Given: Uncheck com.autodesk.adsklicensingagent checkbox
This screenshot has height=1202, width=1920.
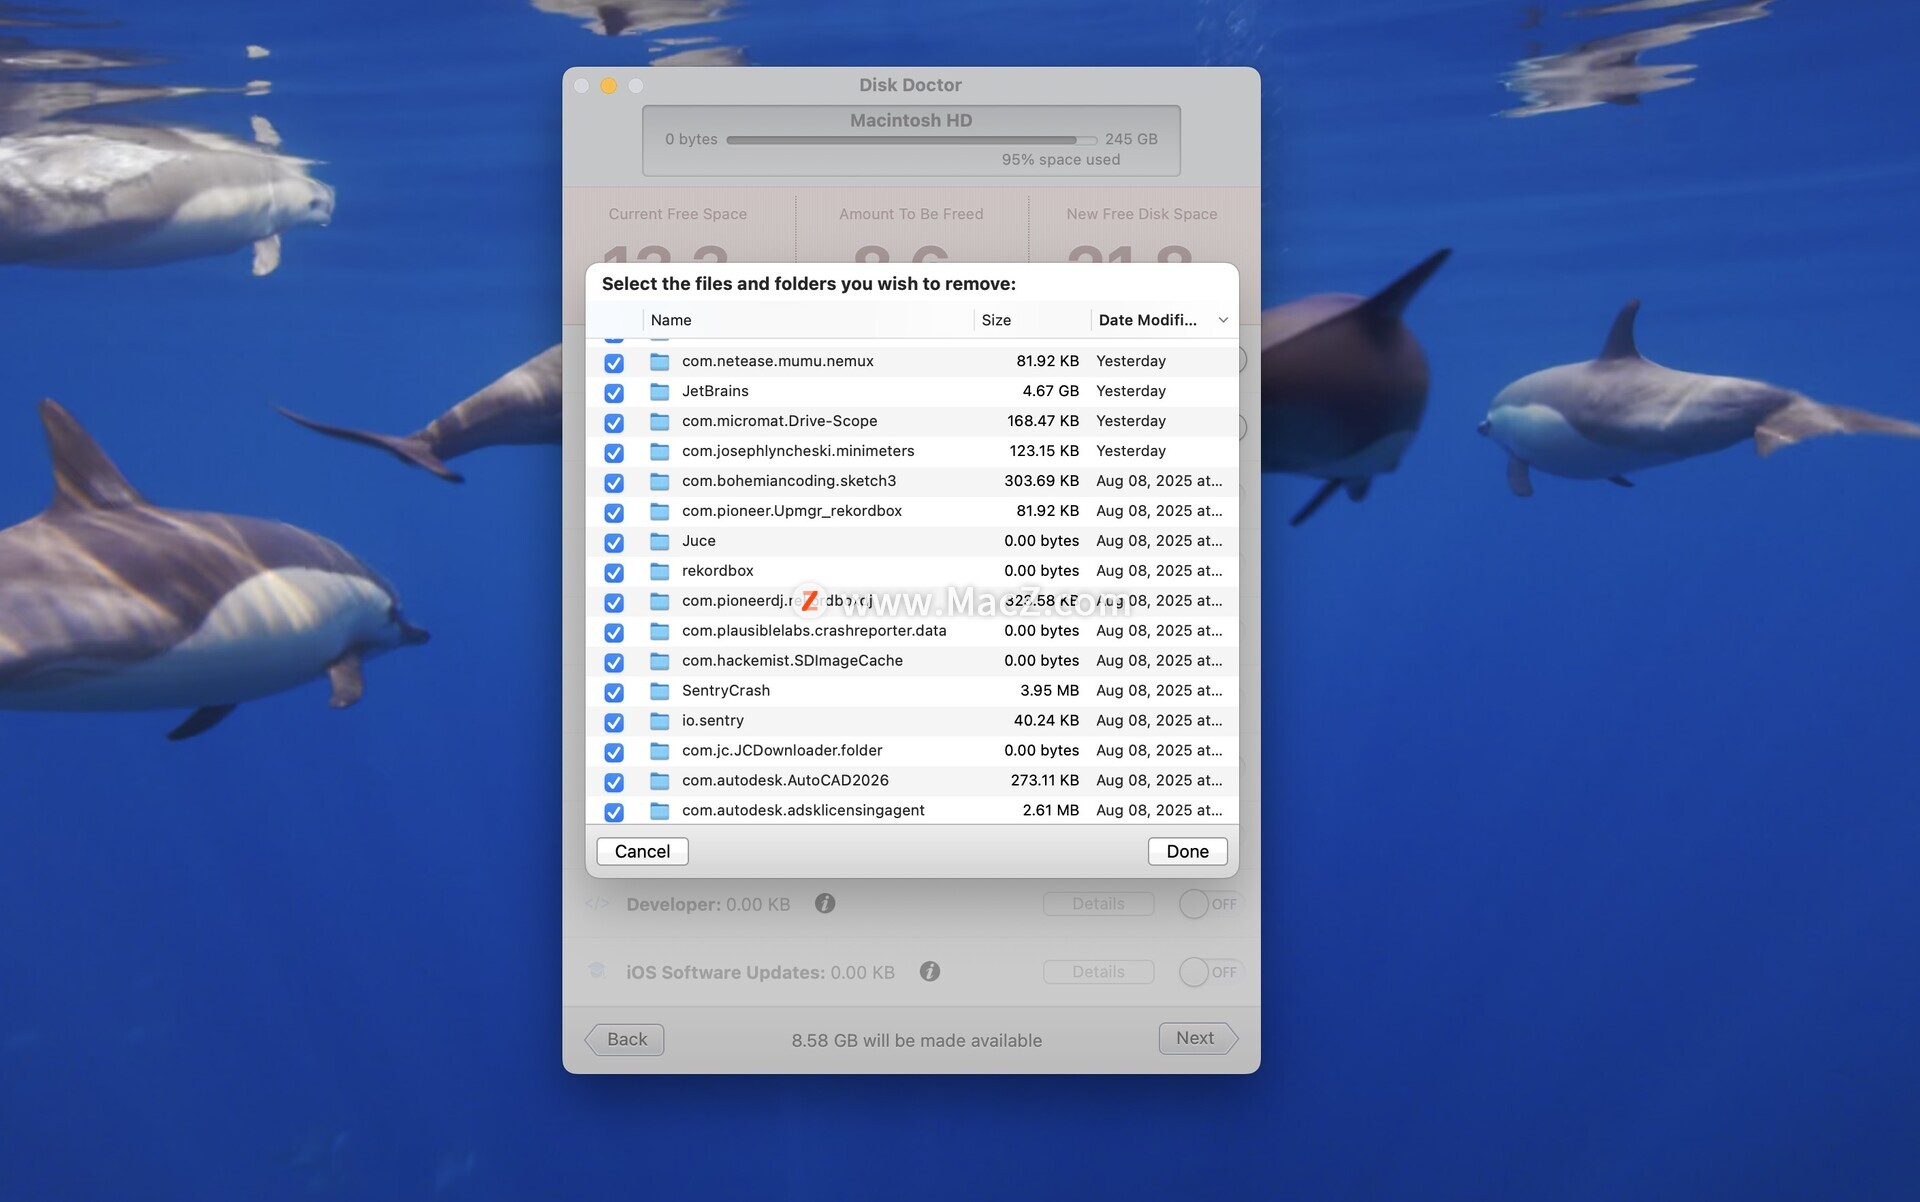Looking at the screenshot, I should [614, 812].
